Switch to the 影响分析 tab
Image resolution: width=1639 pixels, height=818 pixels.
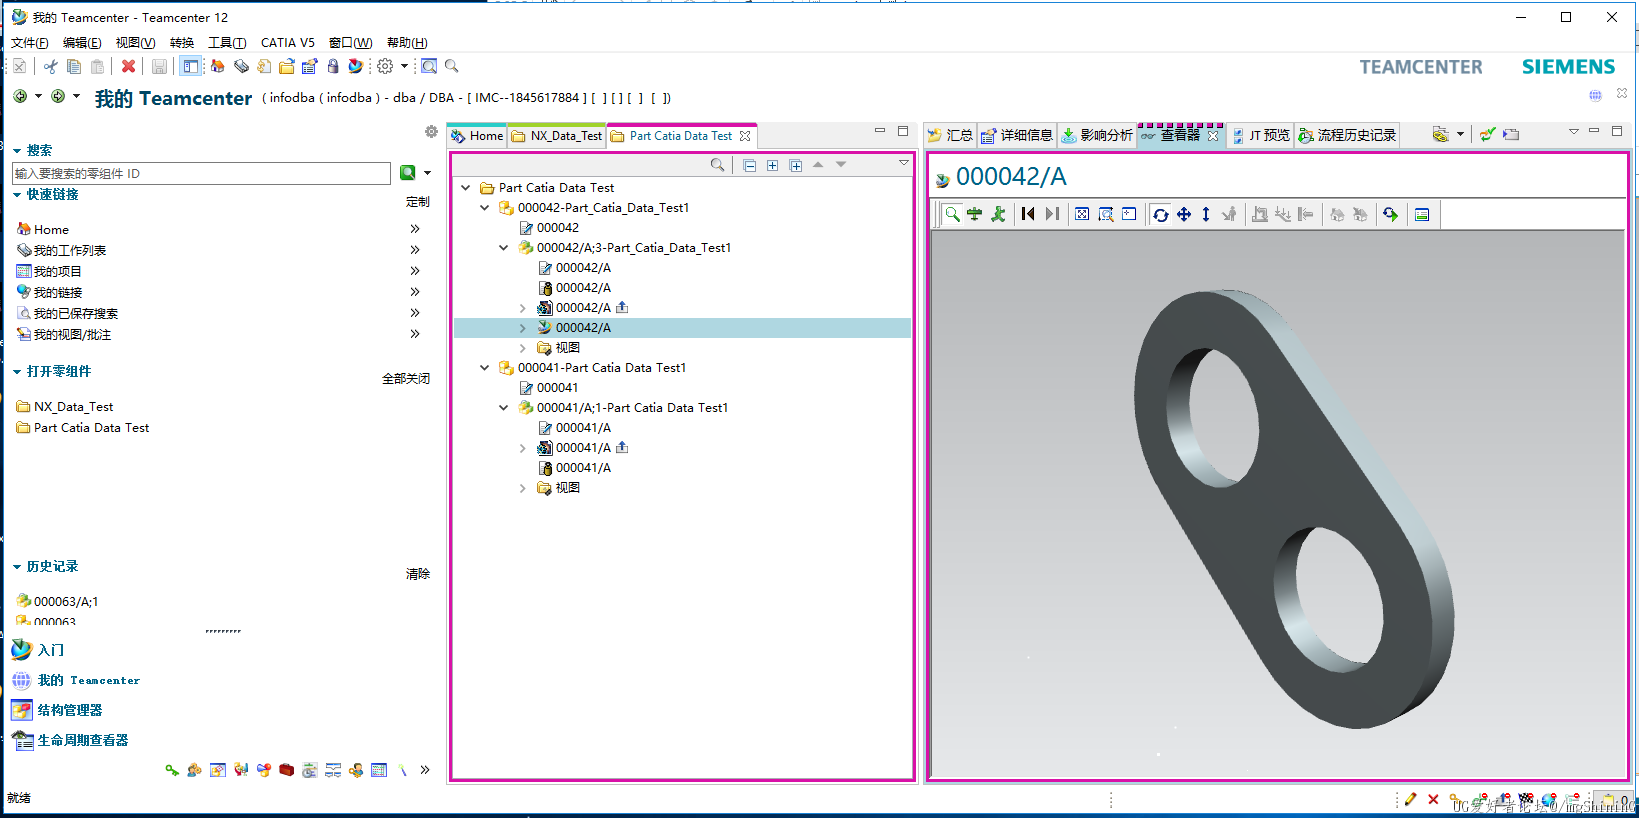click(1097, 135)
